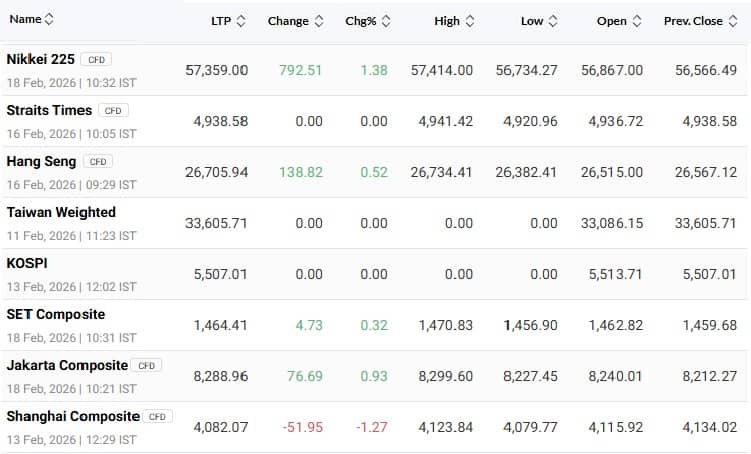Select the Nikkei low value 56,734.27

pyautogui.click(x=526, y=70)
